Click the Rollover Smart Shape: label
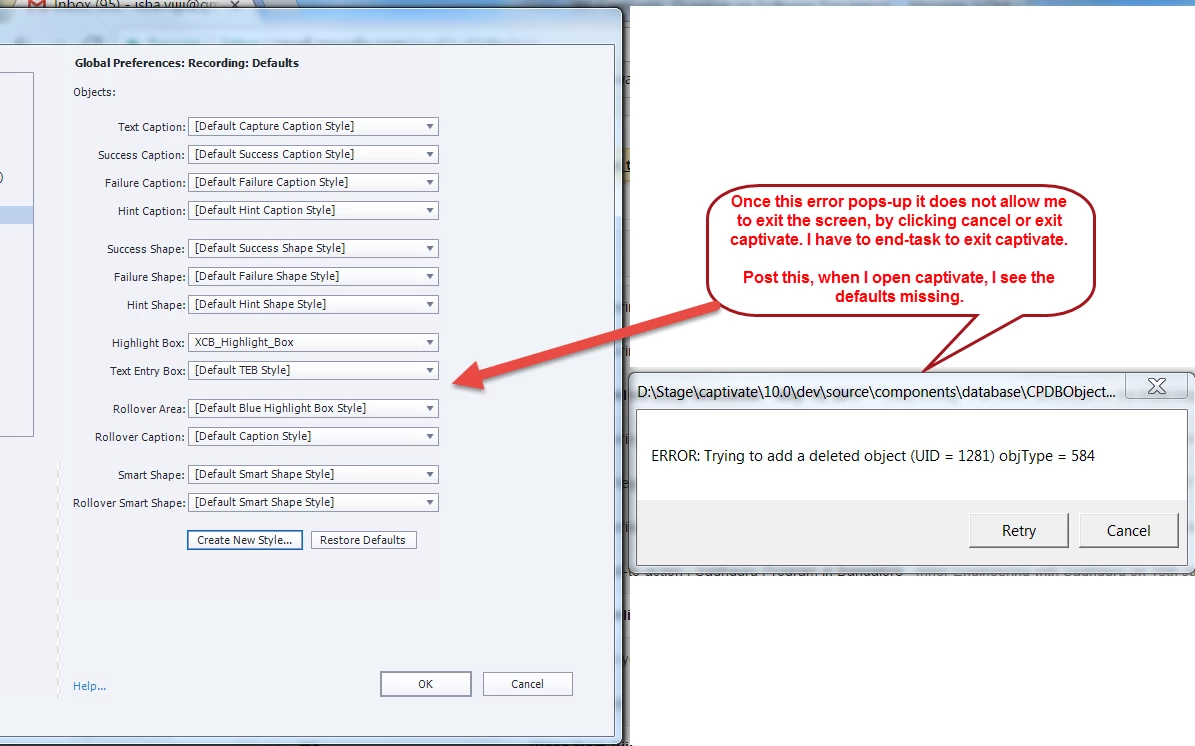1195x746 pixels. click(129, 503)
